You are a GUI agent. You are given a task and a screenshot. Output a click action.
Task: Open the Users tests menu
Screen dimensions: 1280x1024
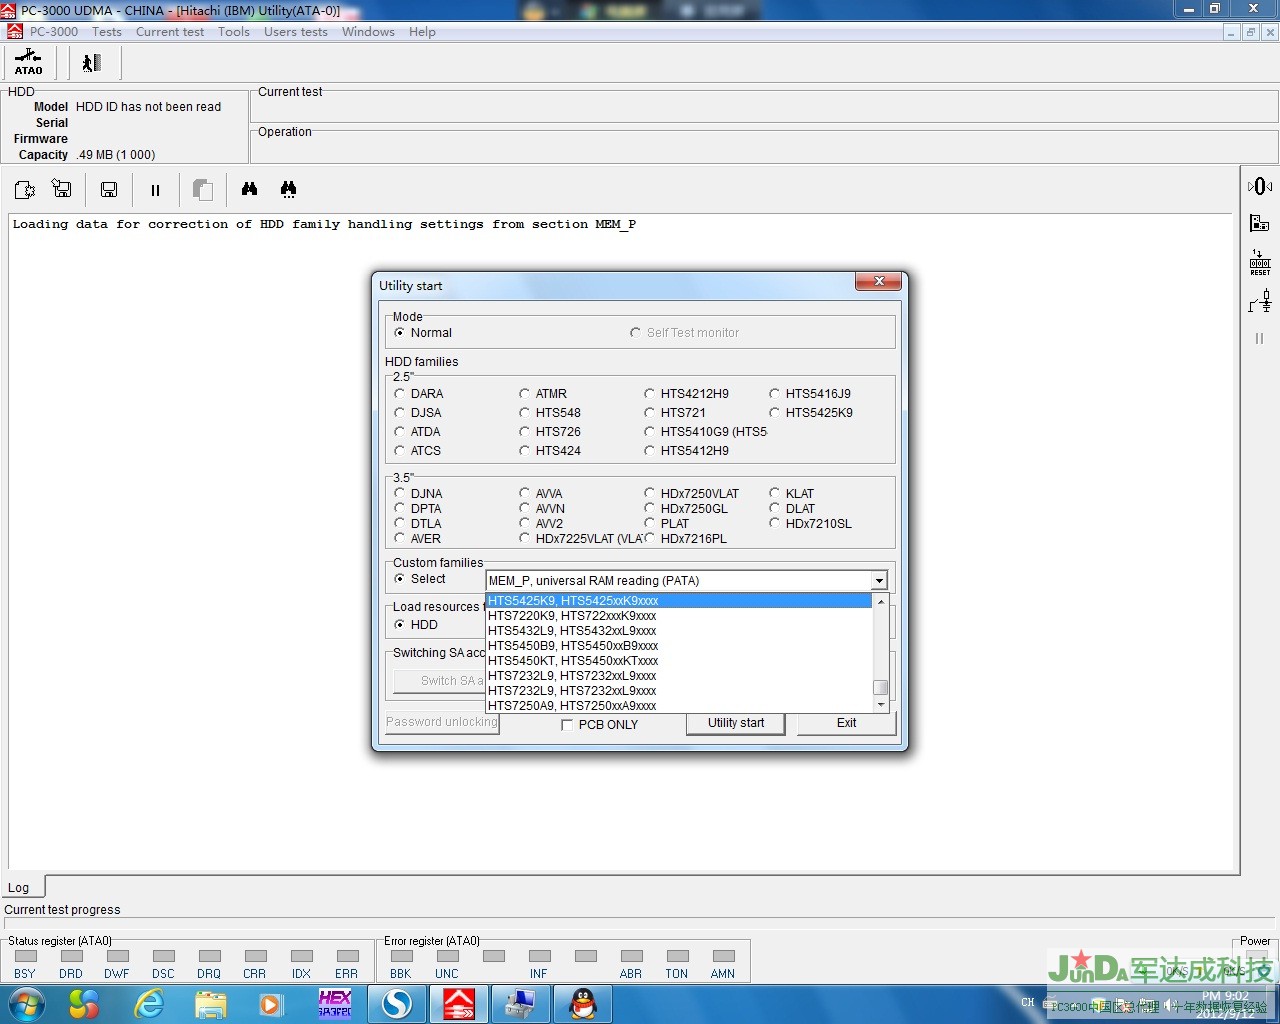coord(296,32)
